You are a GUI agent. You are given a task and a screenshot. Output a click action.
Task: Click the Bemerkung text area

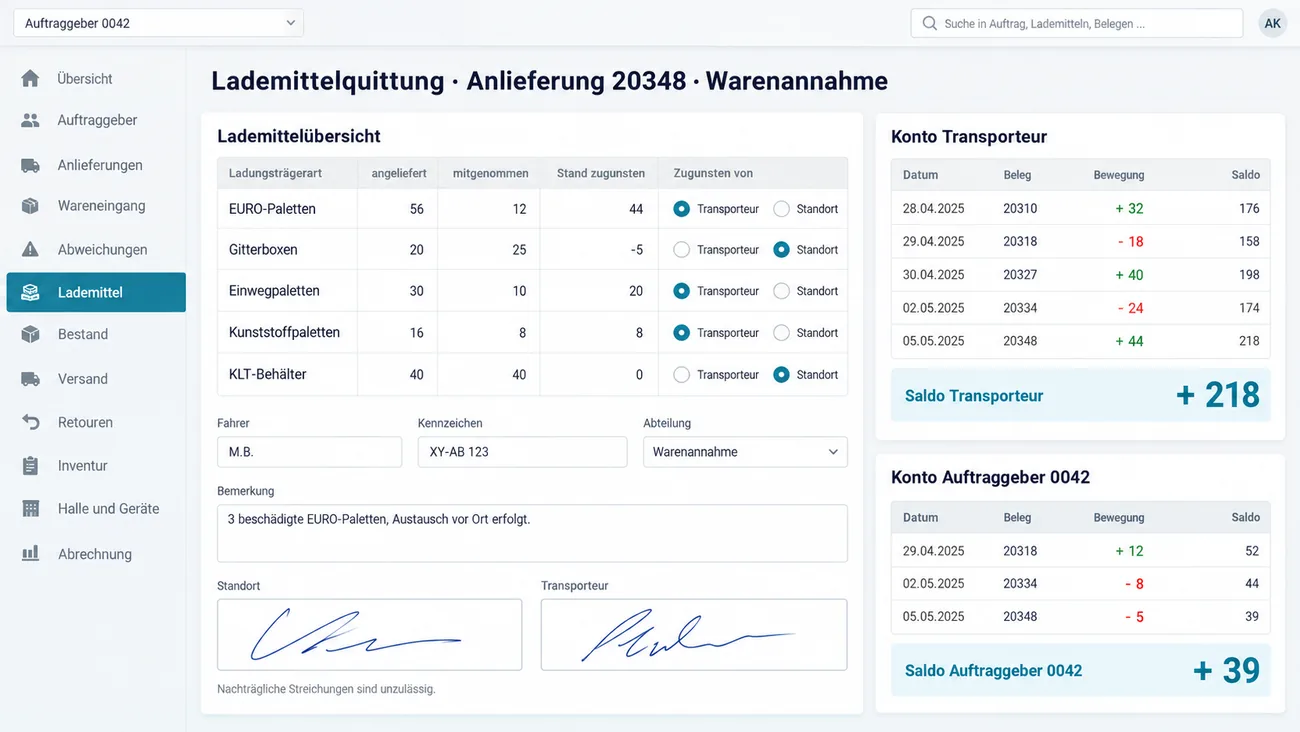click(x=532, y=533)
